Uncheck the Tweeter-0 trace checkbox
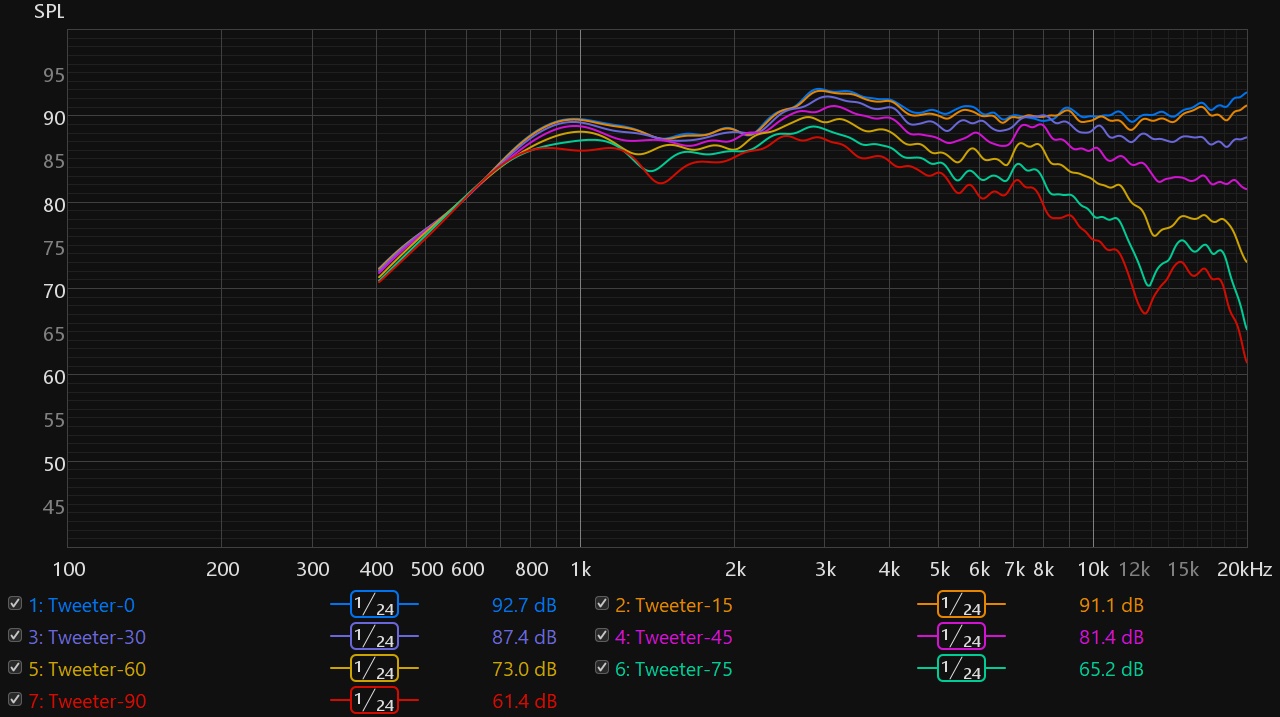 pos(15,604)
